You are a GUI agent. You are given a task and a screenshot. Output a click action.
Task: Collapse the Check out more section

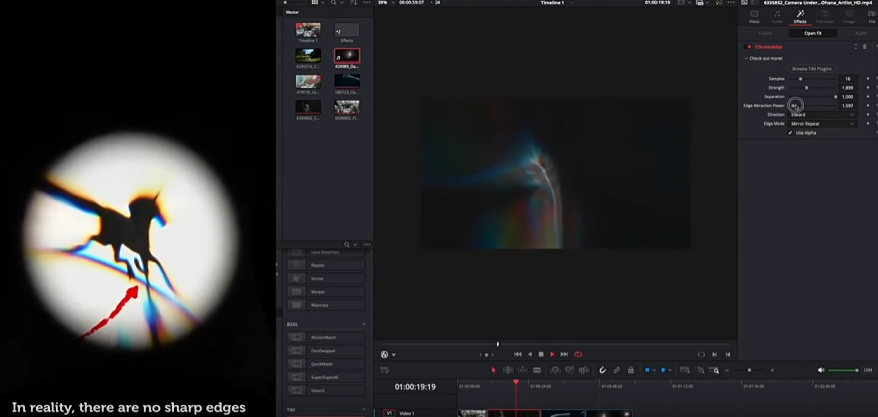click(746, 58)
